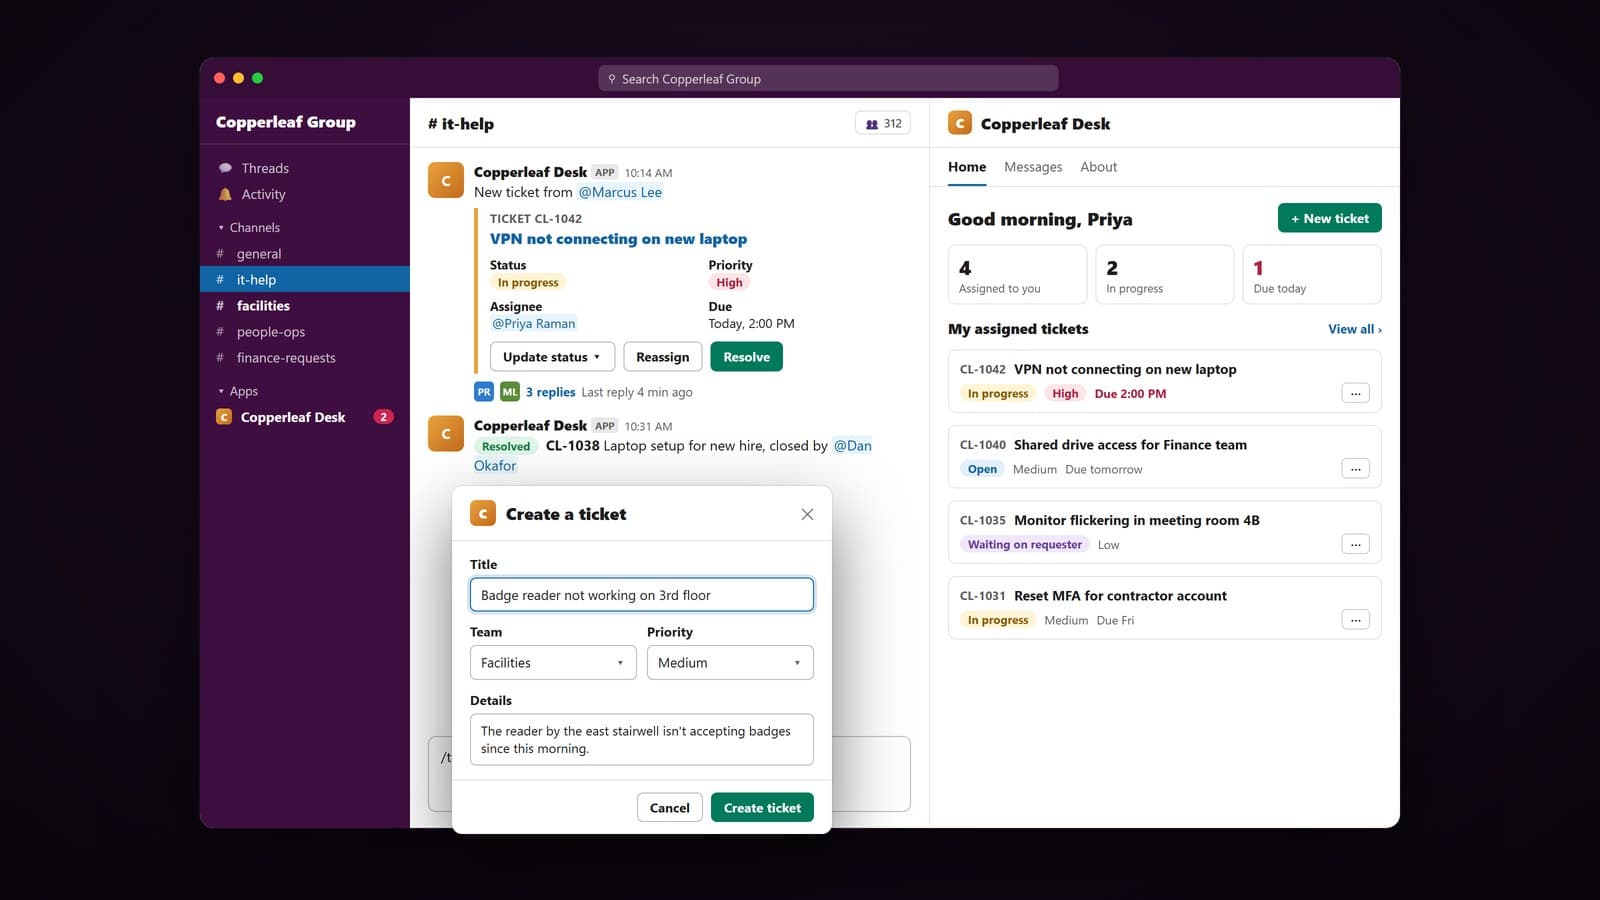Screen dimensions: 1600x900
Task: Open the people-ops channel
Action: [305, 332]
